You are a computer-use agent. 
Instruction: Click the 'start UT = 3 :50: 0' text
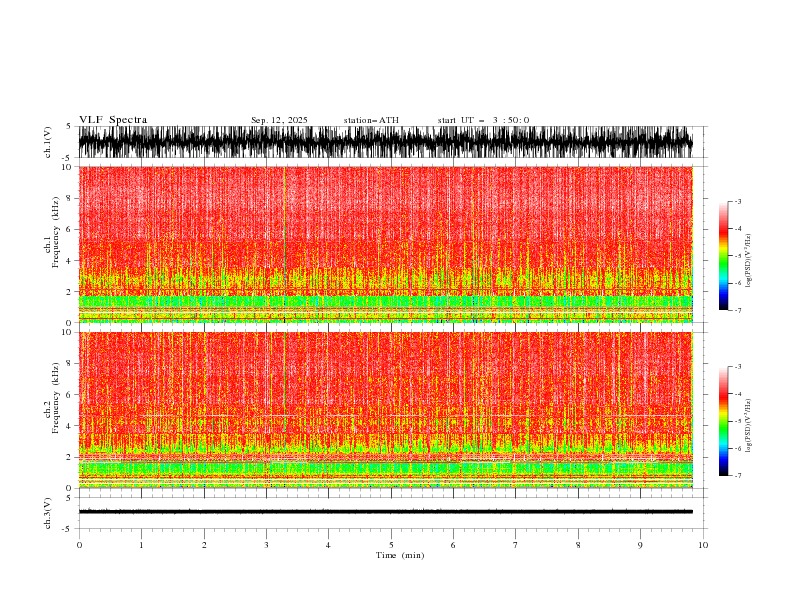point(483,120)
